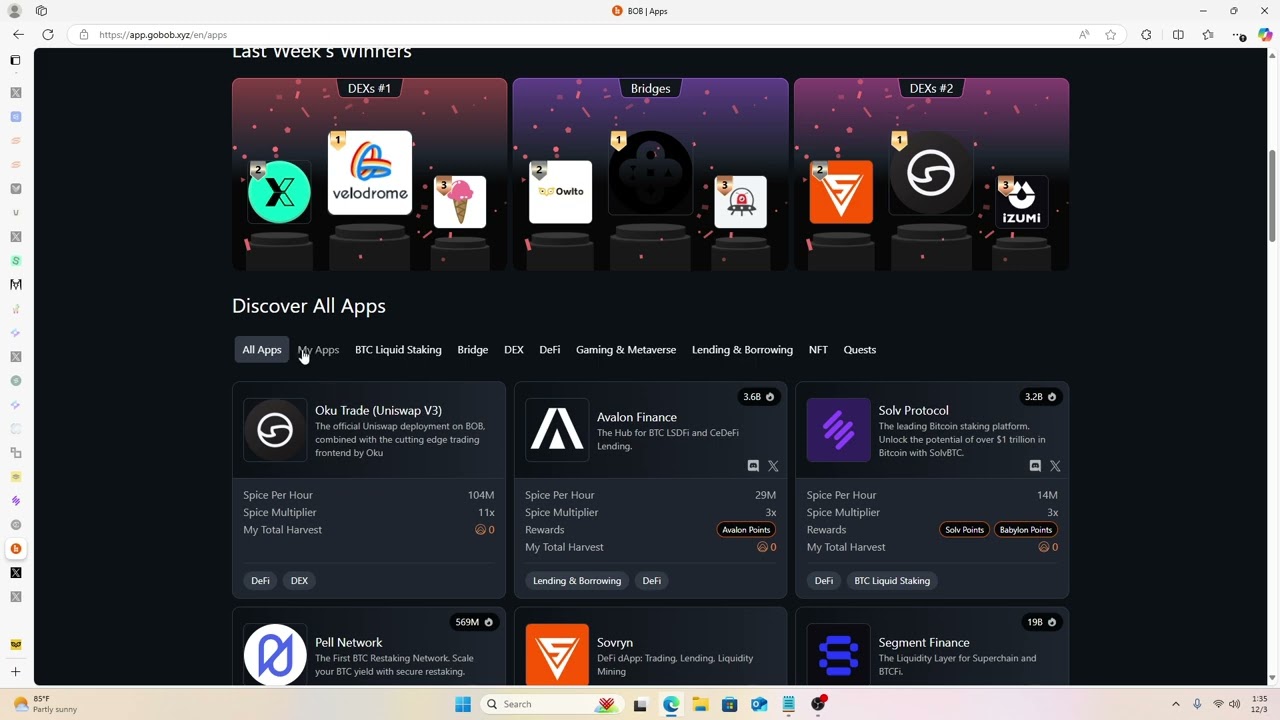Click the Avalon 3.6B votes badge
The height and width of the screenshot is (720, 1280).
pos(759,397)
